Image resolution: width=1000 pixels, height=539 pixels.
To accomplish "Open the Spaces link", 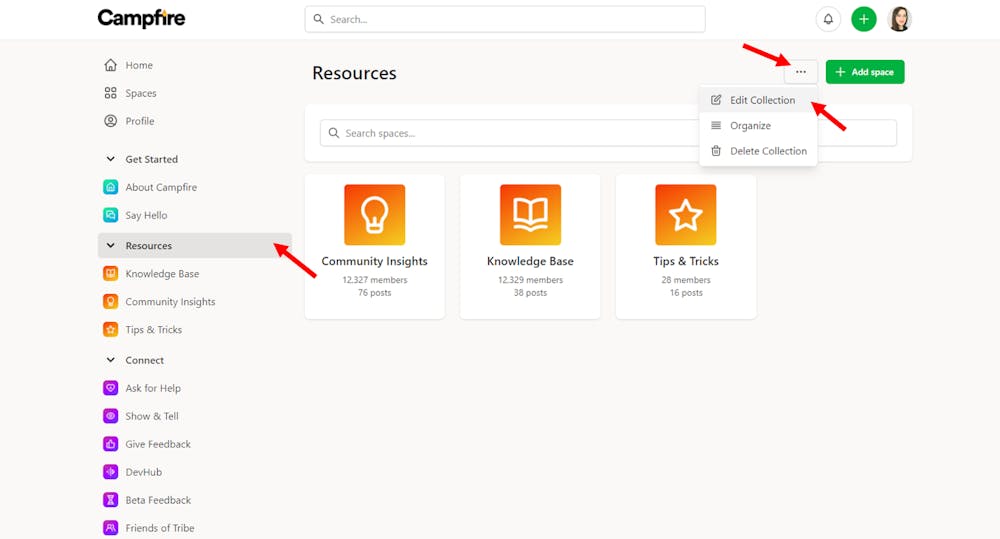I will point(141,93).
